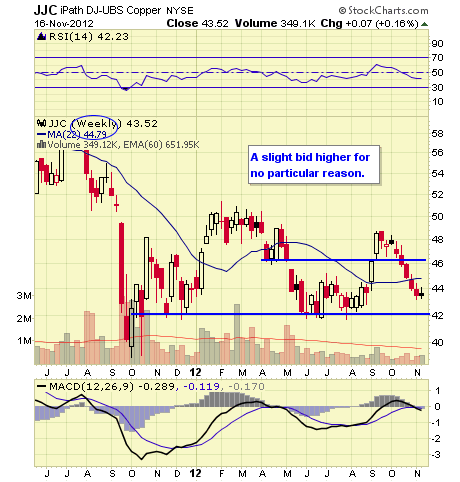This screenshot has height=482, width=460.
Task: Click the -2 label on MACD axis
Action: pyautogui.click(x=437, y=439)
